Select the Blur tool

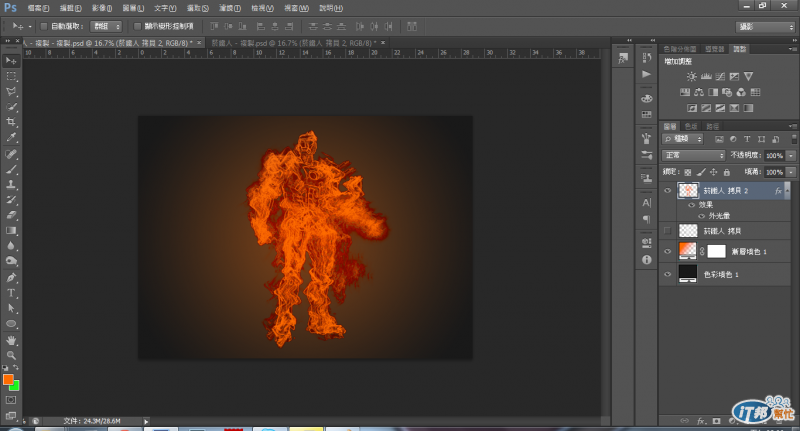pyautogui.click(x=11, y=246)
